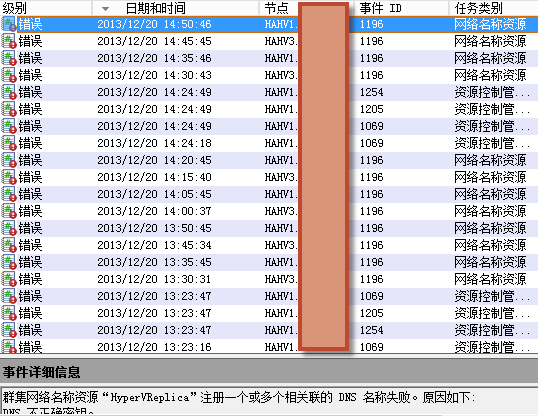
Task: Click the error icon of the 13:50:45 row
Action: 9,228
